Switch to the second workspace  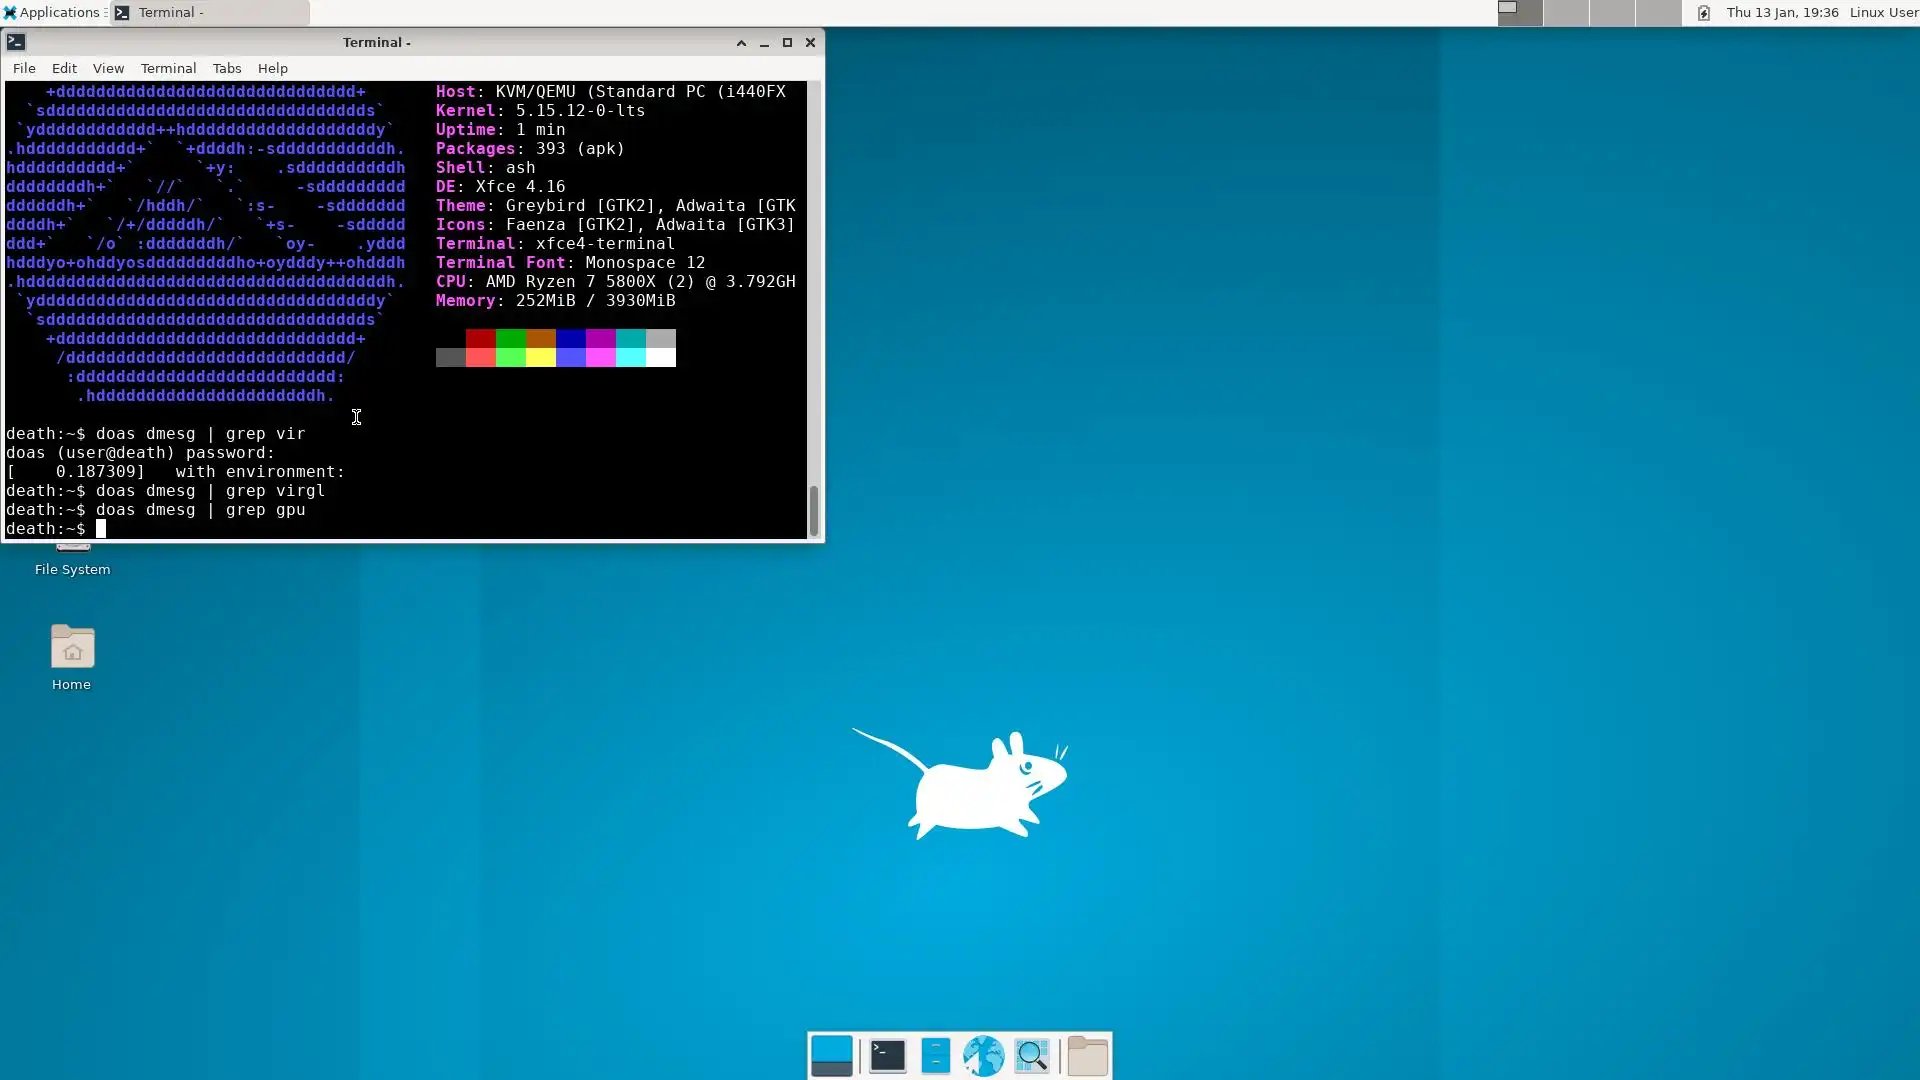tap(1566, 12)
